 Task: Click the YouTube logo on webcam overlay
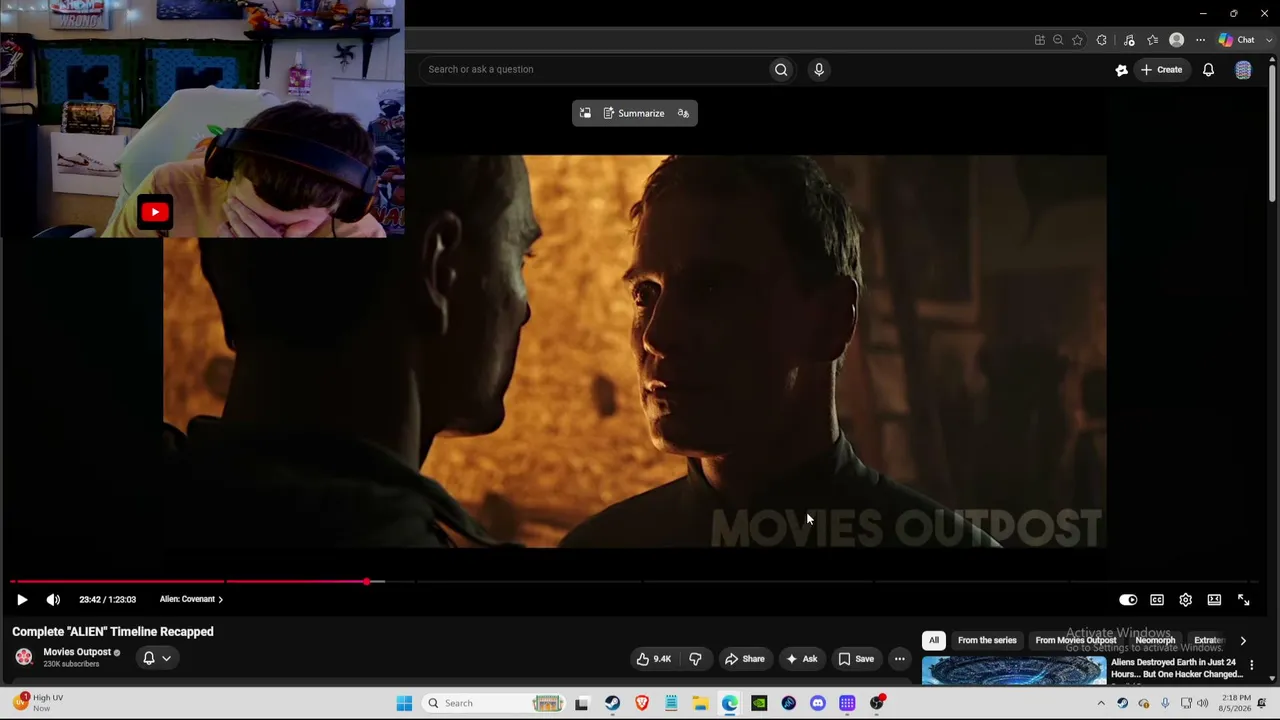[x=155, y=211]
